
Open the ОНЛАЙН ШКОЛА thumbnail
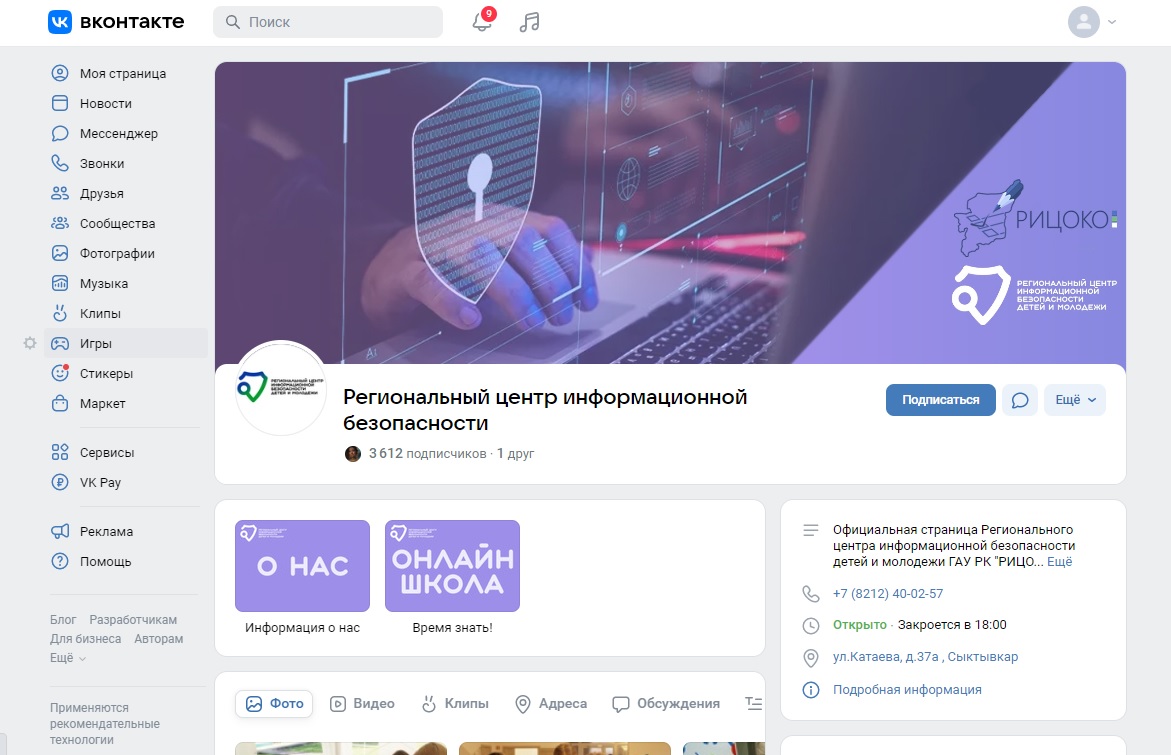pos(453,566)
